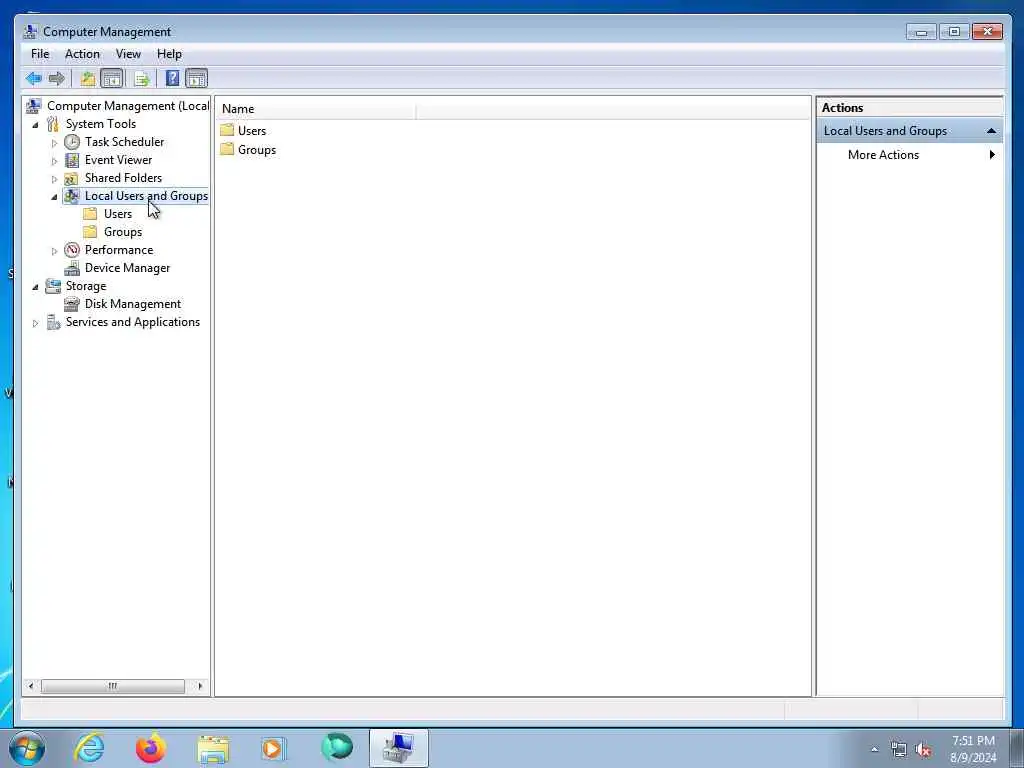Expand the Shared Folders node
This screenshot has height=768, width=1024.
click(x=54, y=178)
